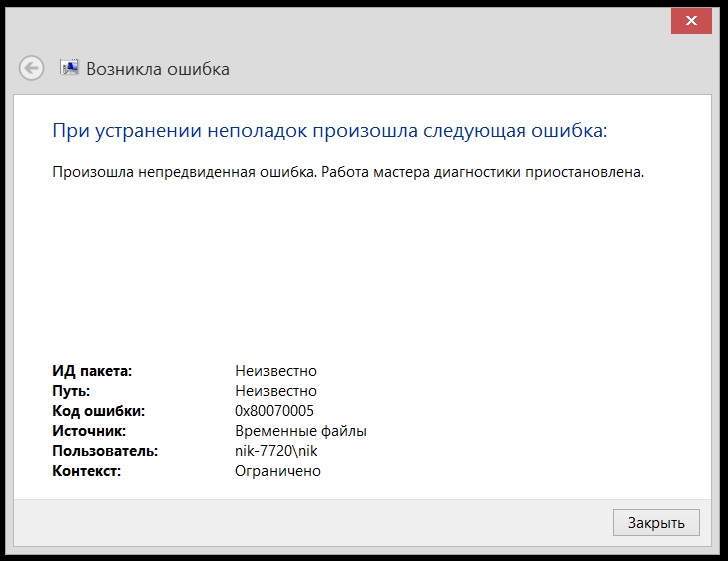Image resolution: width=728 pixels, height=561 pixels.
Task: Click the ИД пакета label
Action: (x=92, y=371)
